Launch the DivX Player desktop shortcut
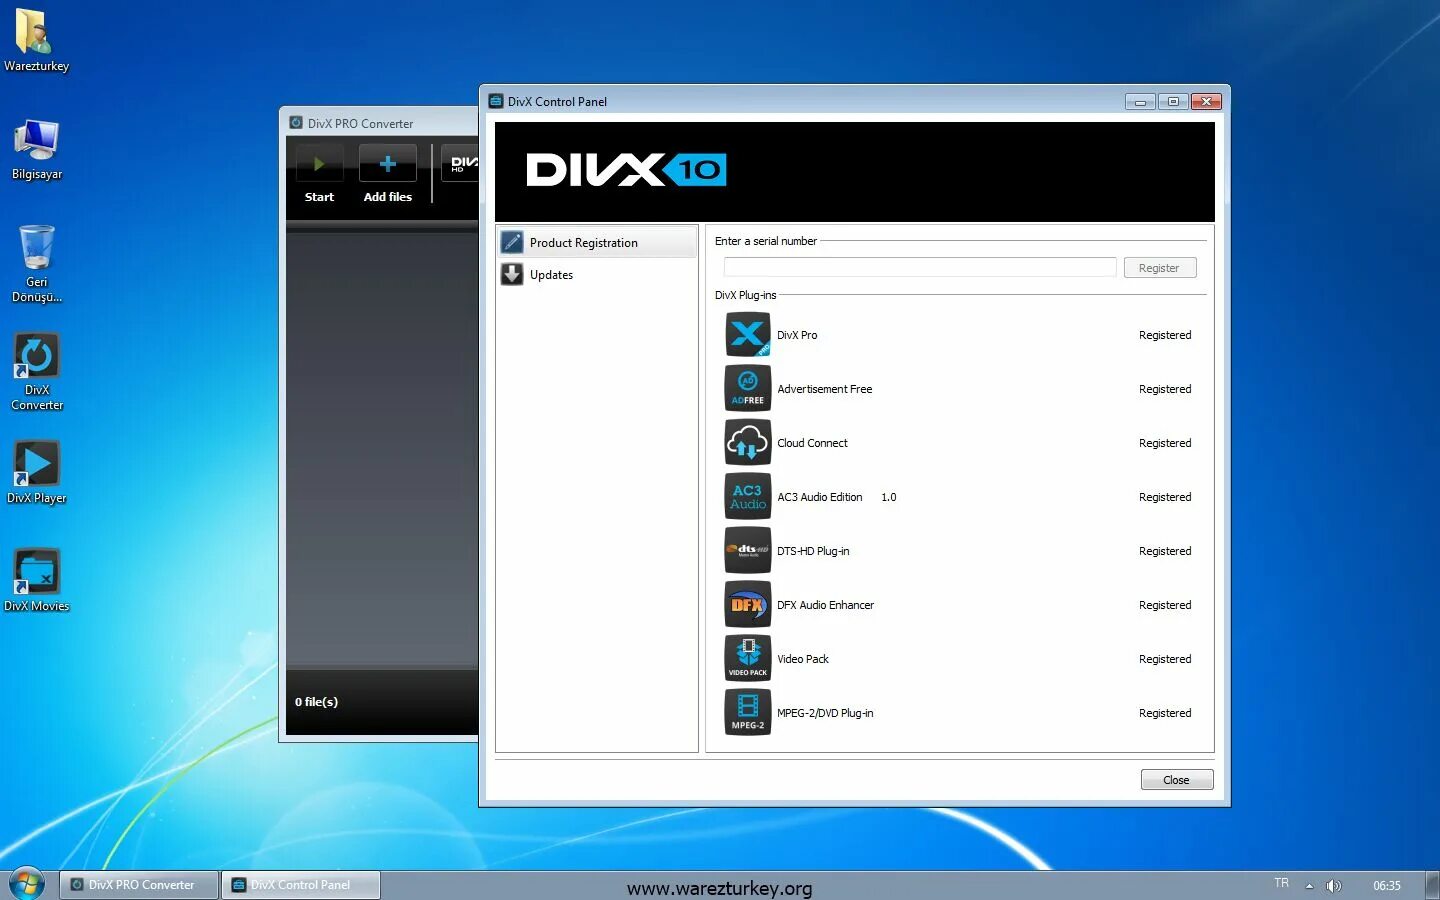1440x900 pixels. (36, 472)
